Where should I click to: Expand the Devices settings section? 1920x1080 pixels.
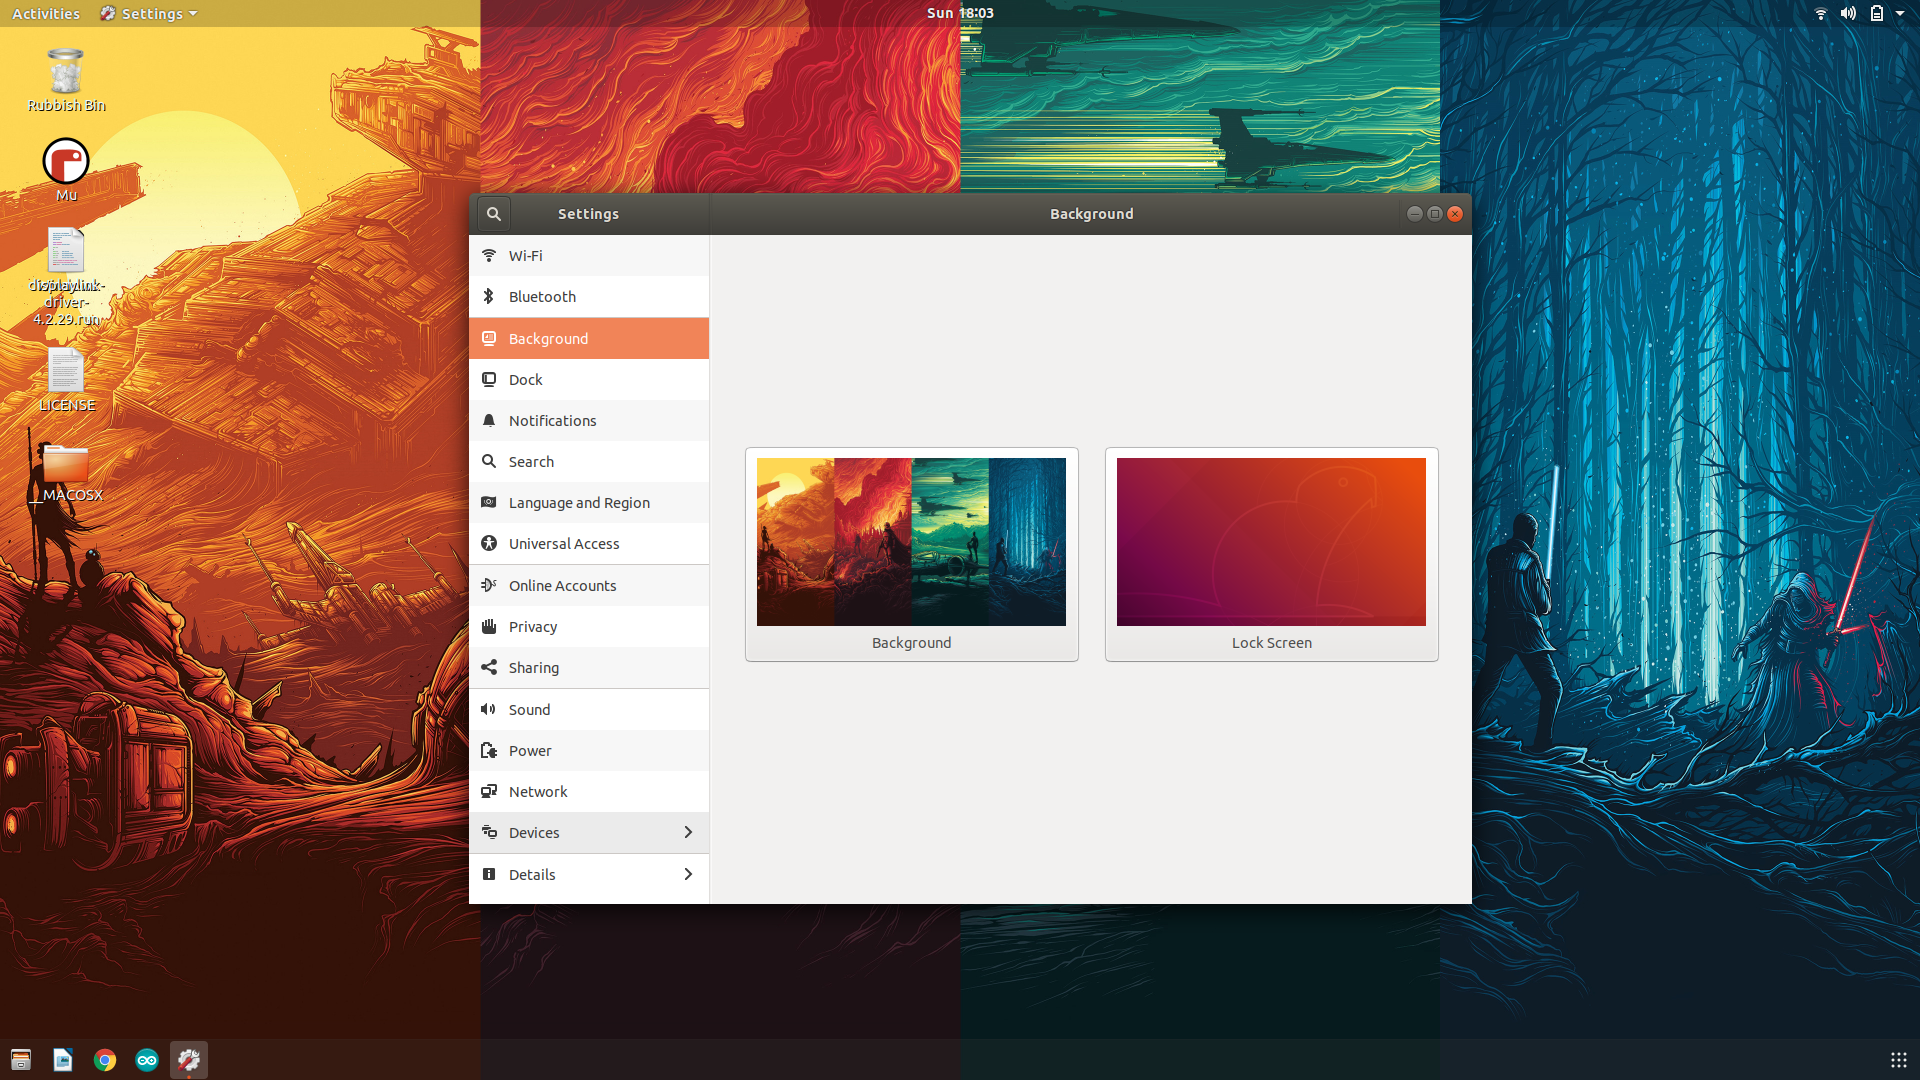[589, 833]
